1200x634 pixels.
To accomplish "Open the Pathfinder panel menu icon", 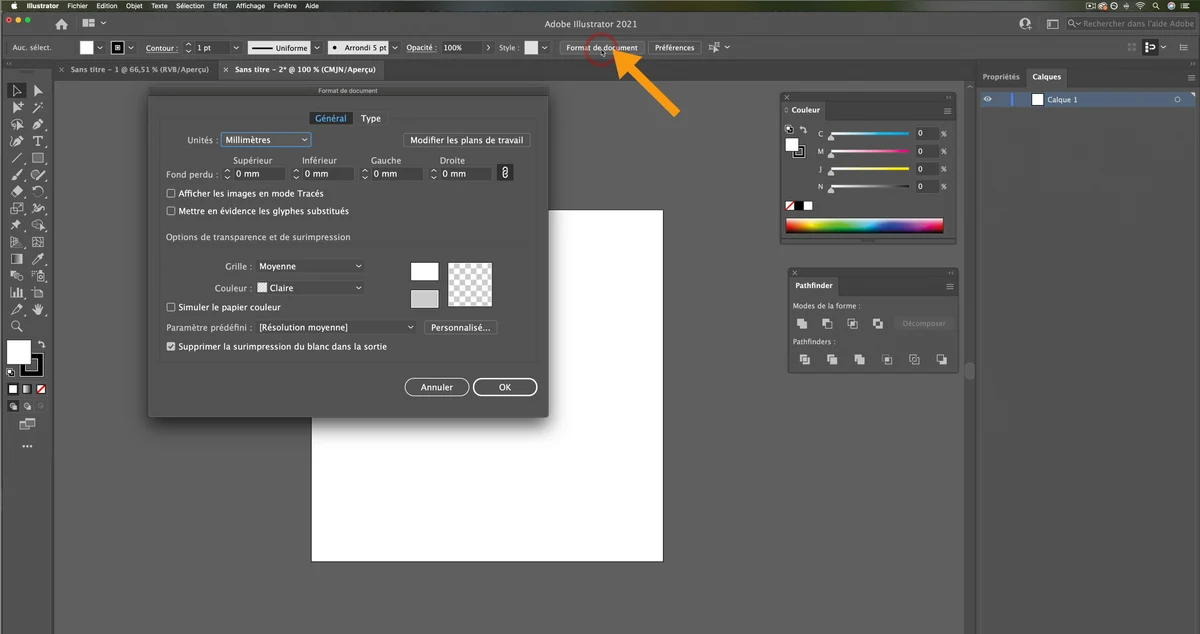I will pyautogui.click(x=948, y=286).
